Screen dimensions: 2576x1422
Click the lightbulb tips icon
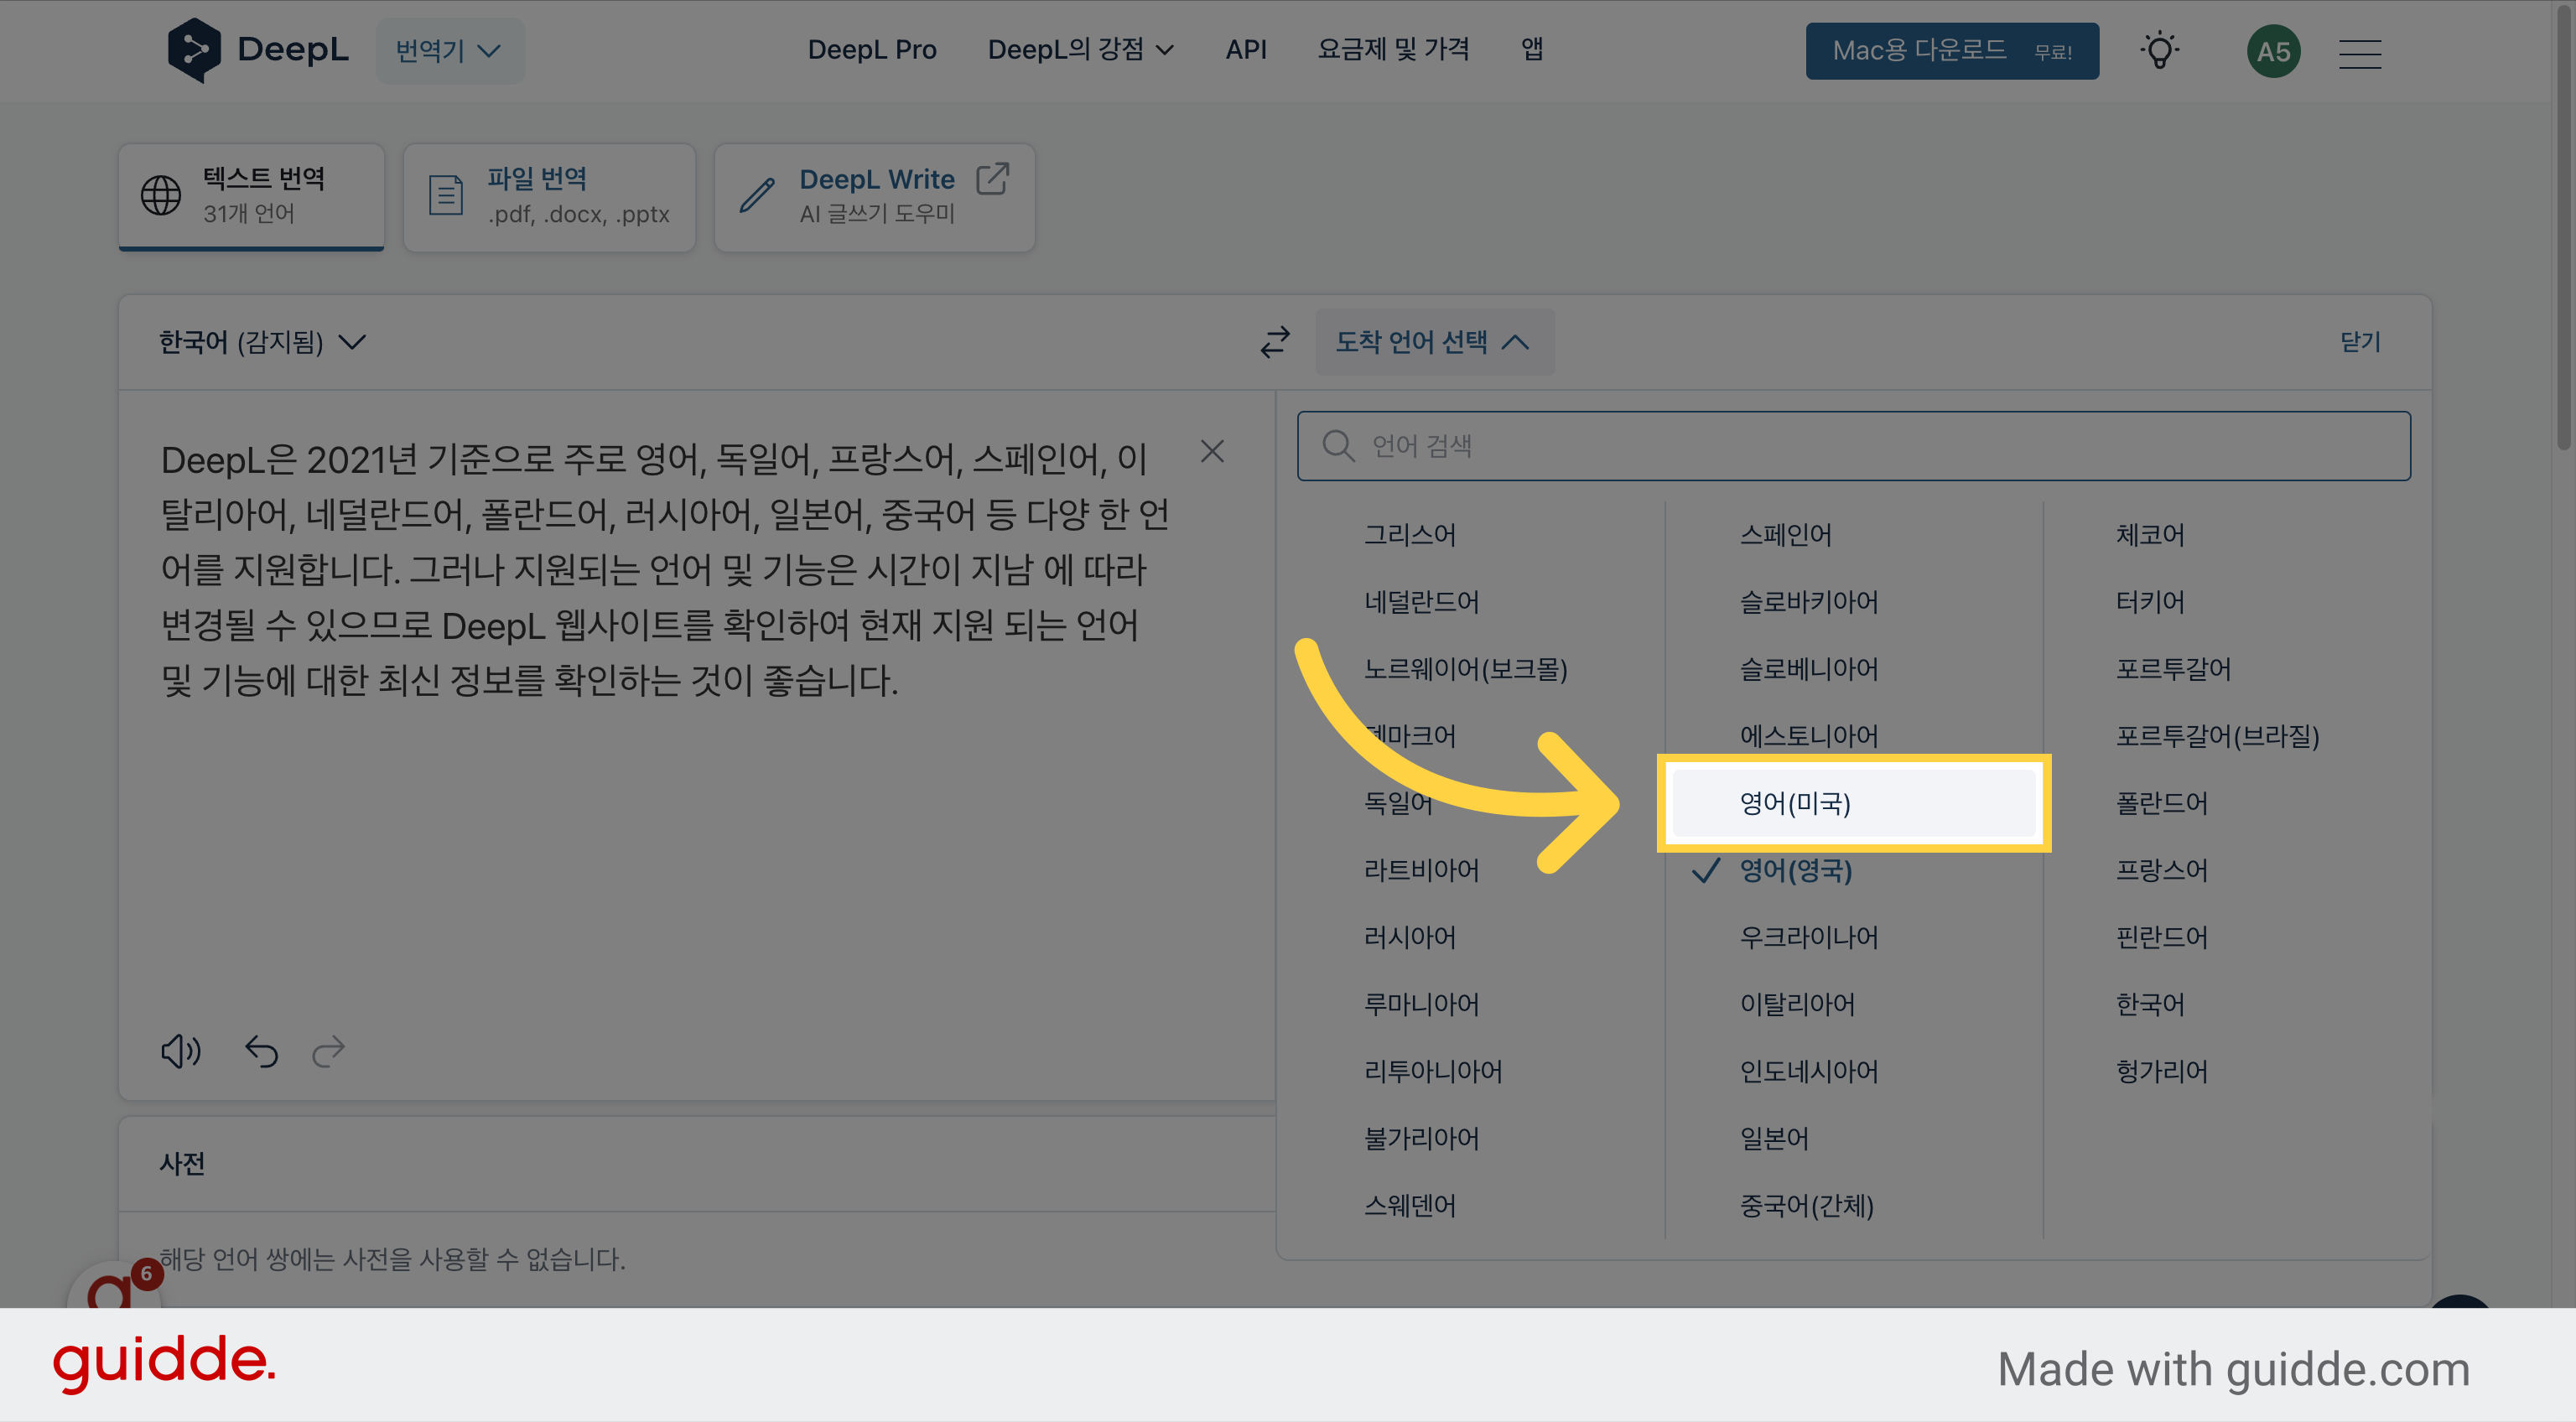(2160, 51)
